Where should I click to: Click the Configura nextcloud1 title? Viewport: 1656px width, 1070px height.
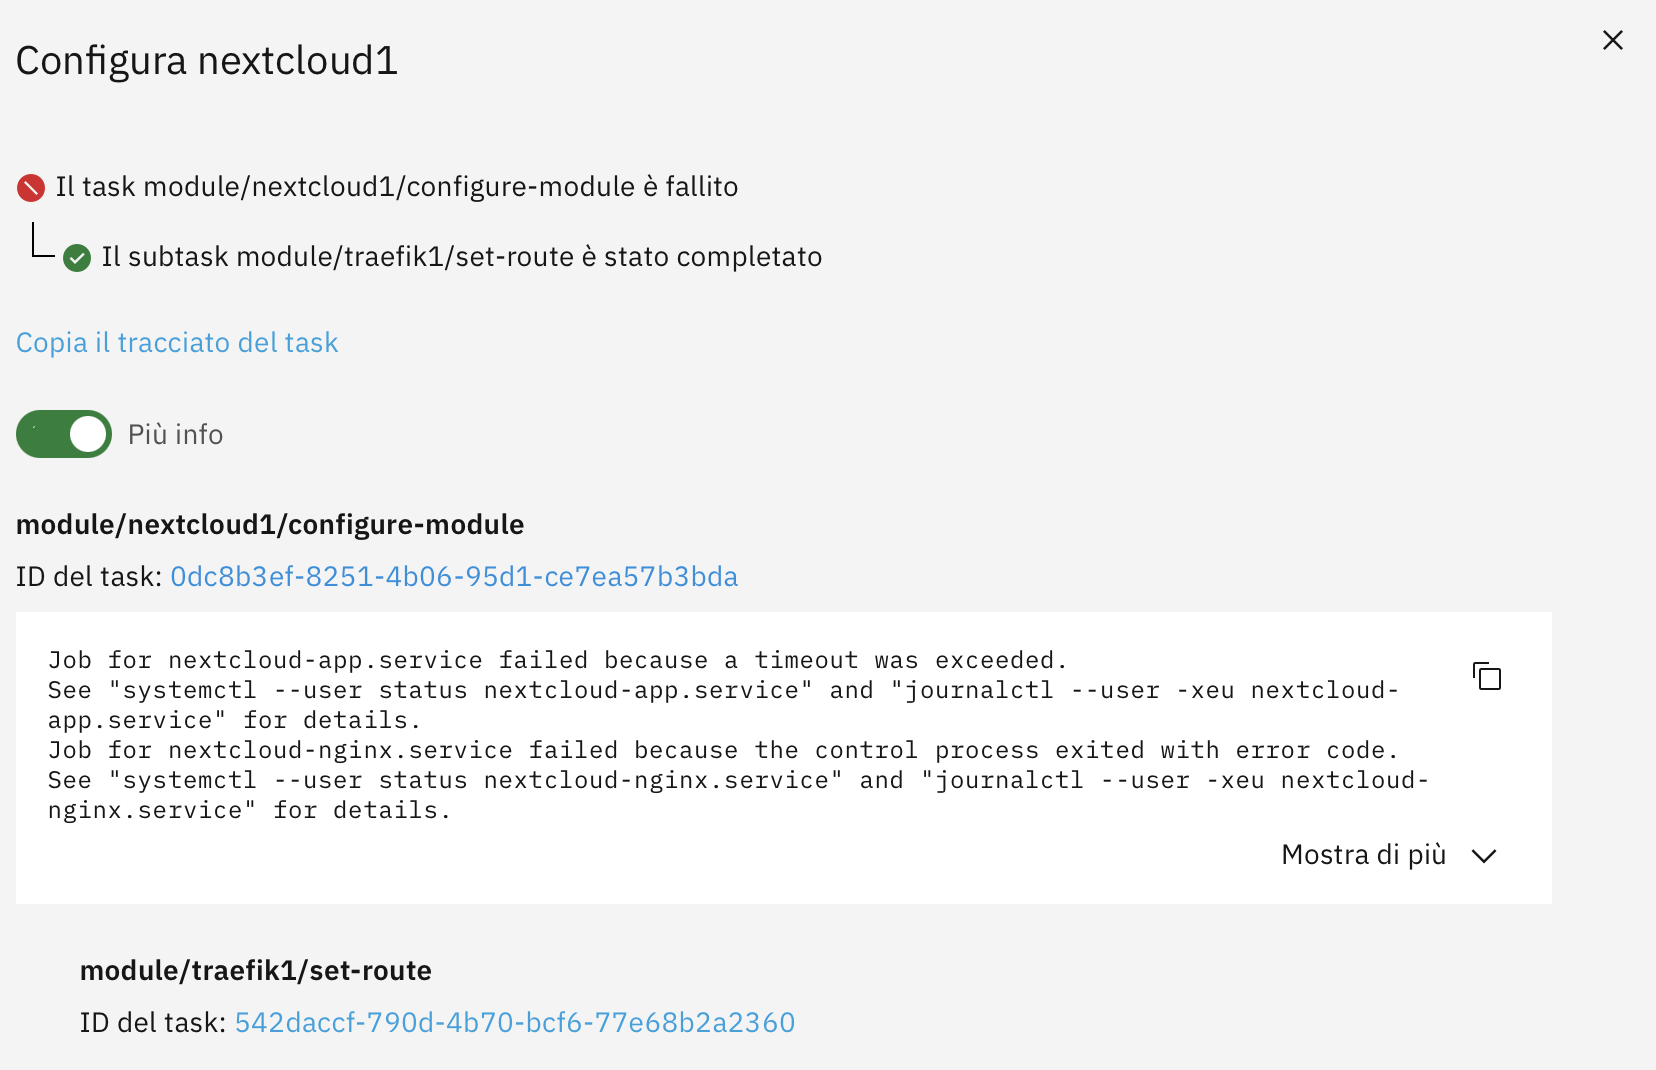(207, 61)
